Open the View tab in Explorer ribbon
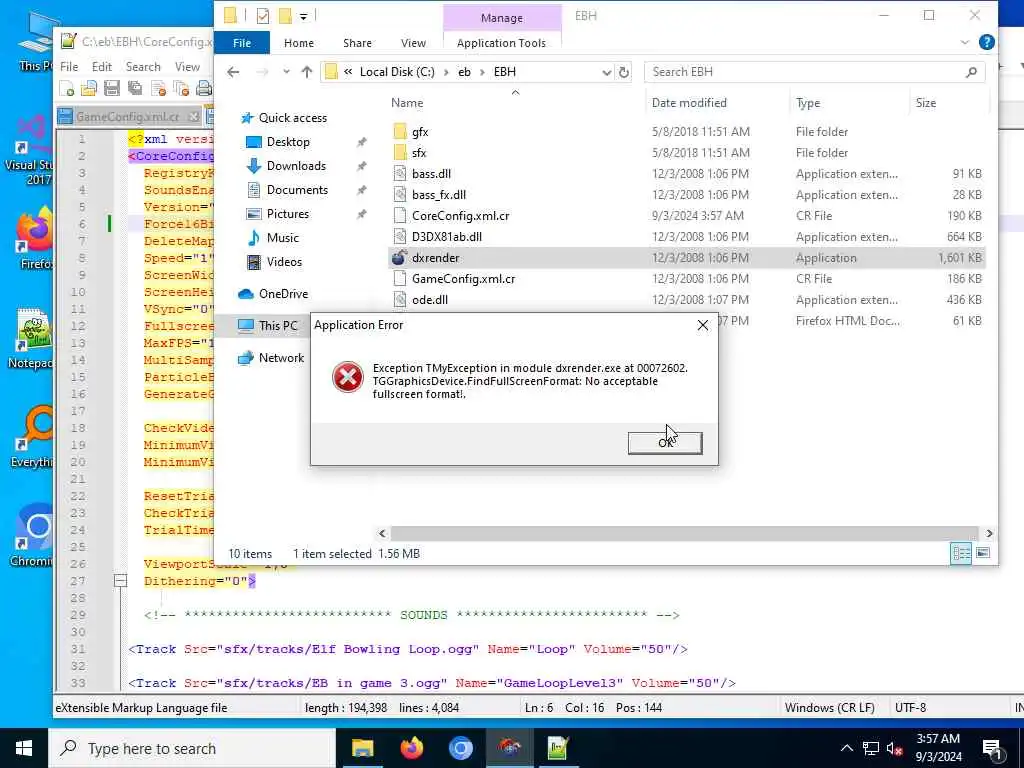The width and height of the screenshot is (1024, 768). pyautogui.click(x=413, y=42)
